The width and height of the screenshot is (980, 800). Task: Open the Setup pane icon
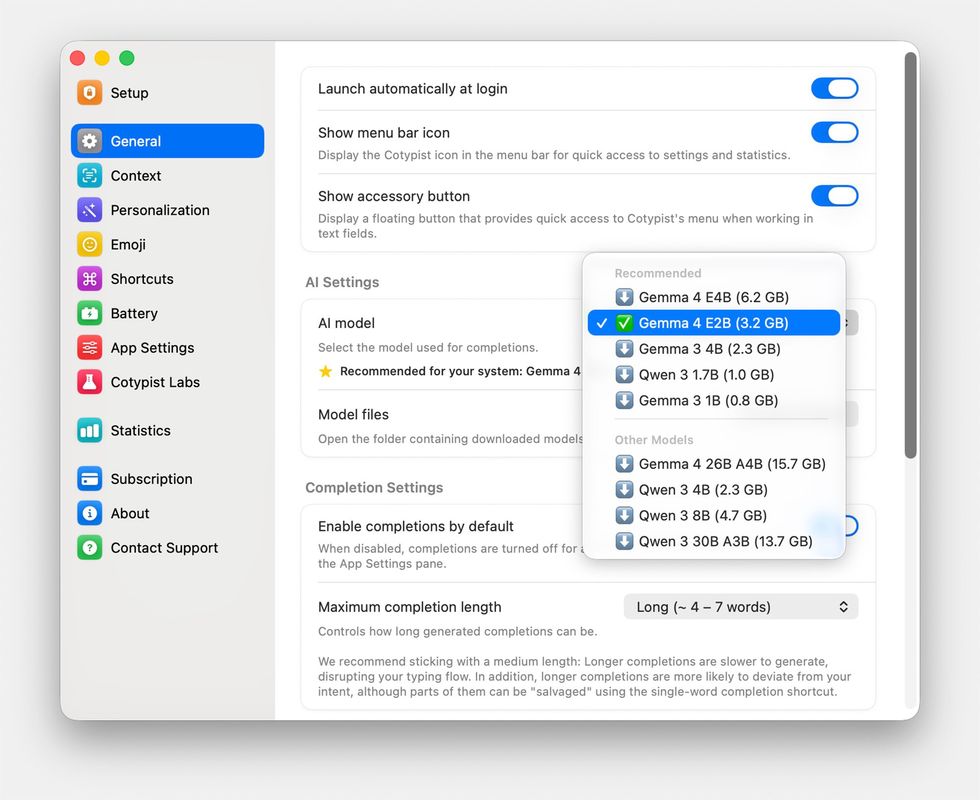89,92
